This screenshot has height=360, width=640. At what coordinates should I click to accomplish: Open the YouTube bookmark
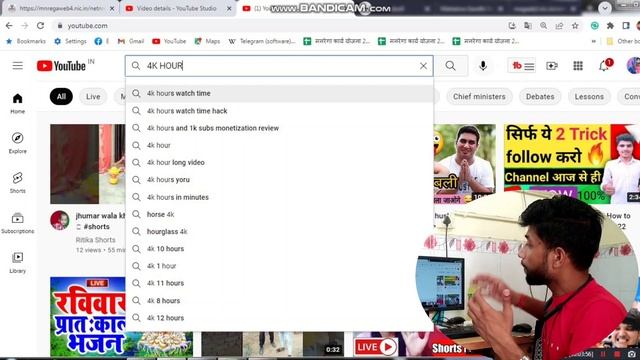click(169, 41)
